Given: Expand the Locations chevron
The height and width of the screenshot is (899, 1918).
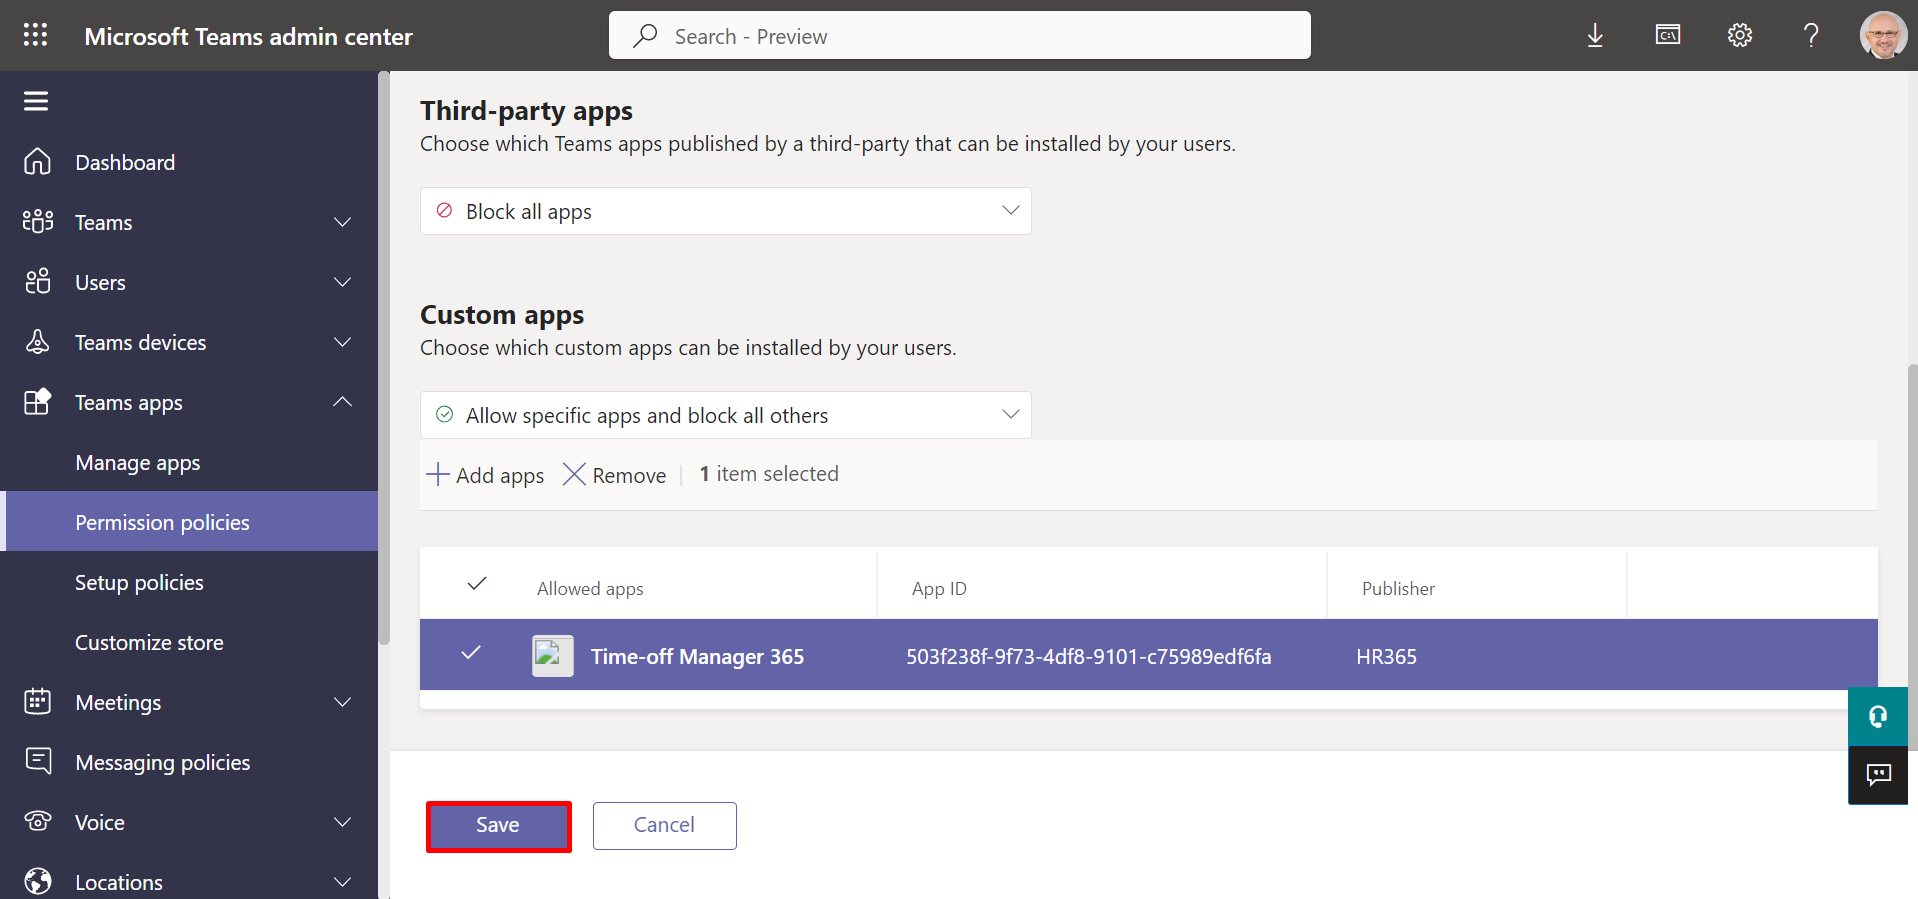Looking at the screenshot, I should 342,882.
